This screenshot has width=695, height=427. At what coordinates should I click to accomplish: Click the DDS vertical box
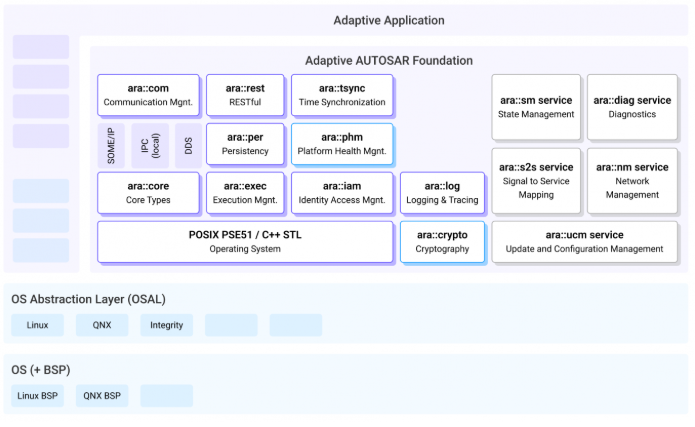coord(188,145)
